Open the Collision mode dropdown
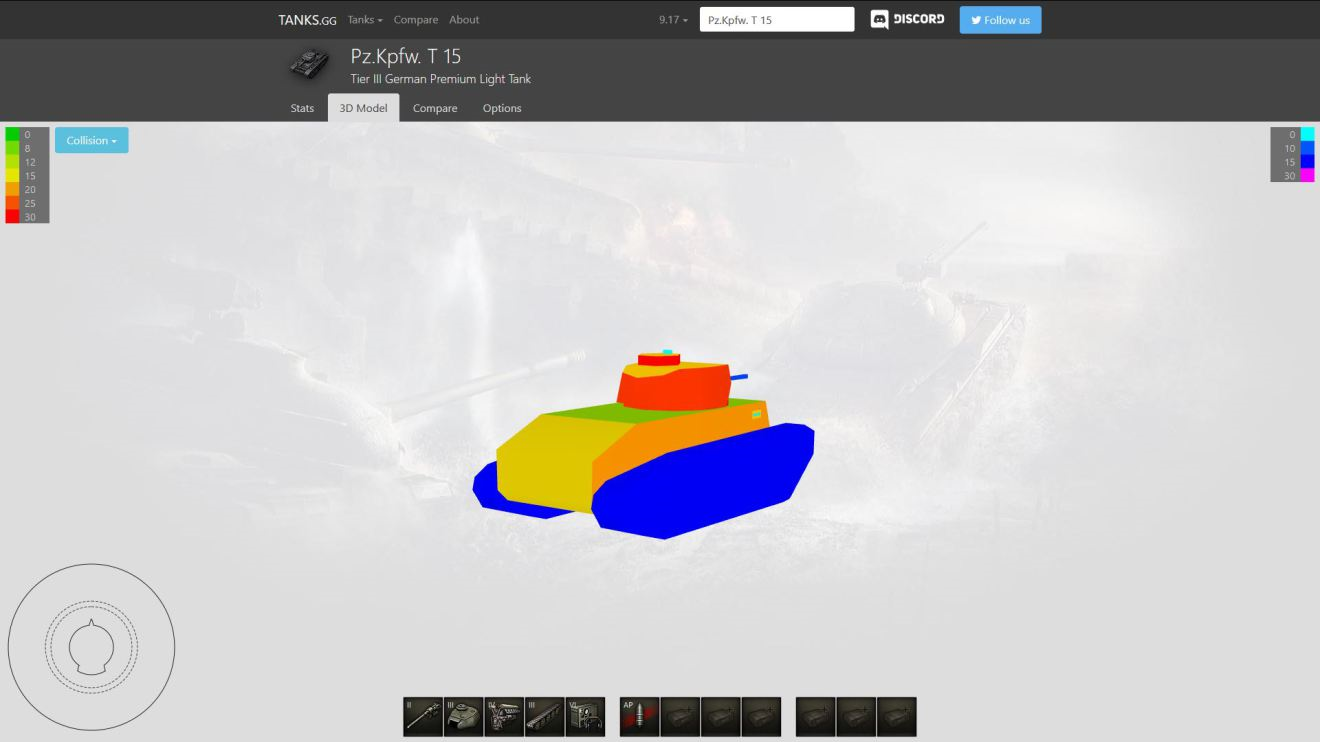This screenshot has width=1320, height=742. coord(91,141)
